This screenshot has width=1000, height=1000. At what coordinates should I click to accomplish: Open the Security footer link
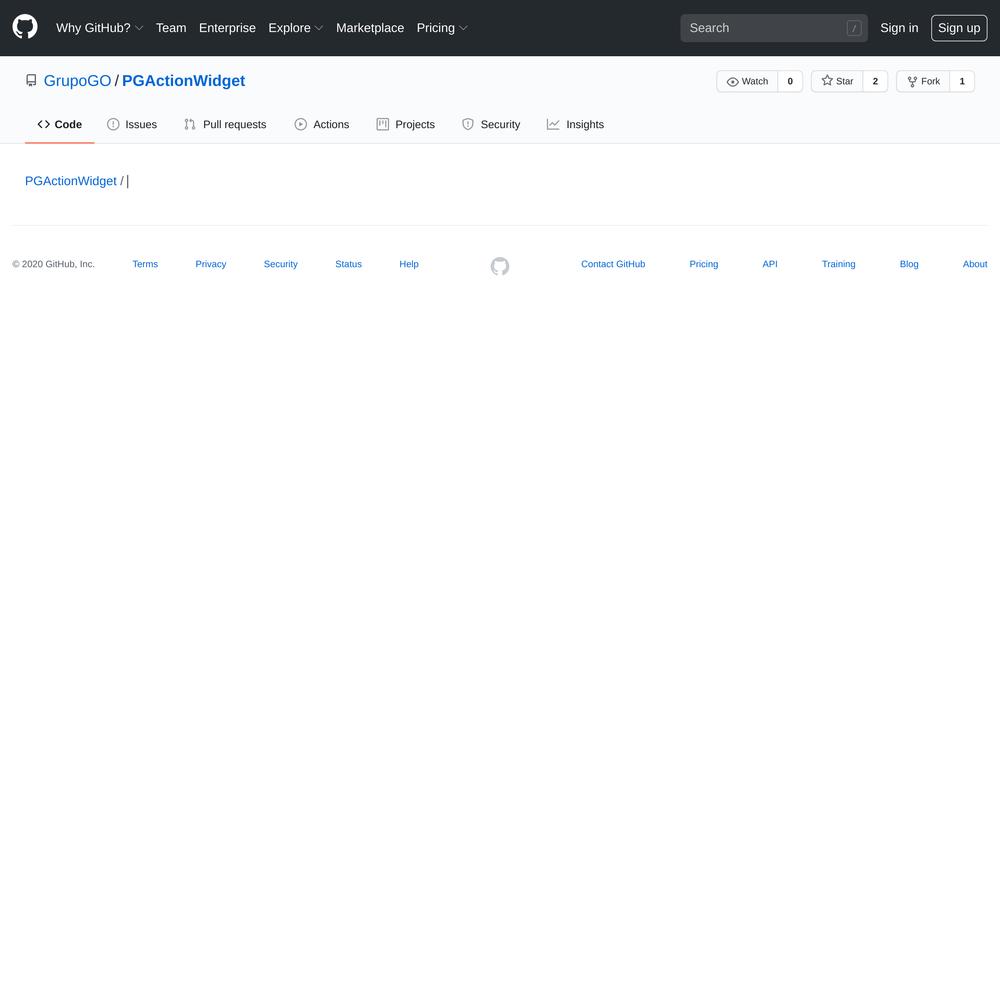point(281,264)
